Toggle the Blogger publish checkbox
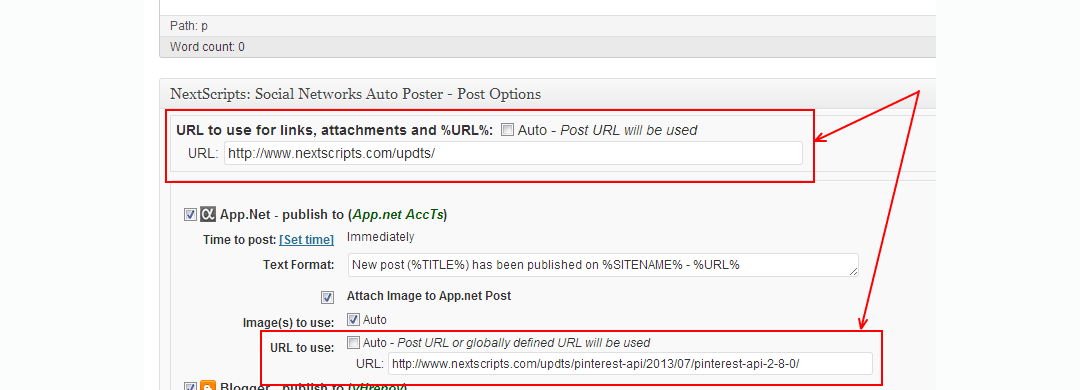This screenshot has width=1080, height=390. pyautogui.click(x=191, y=387)
